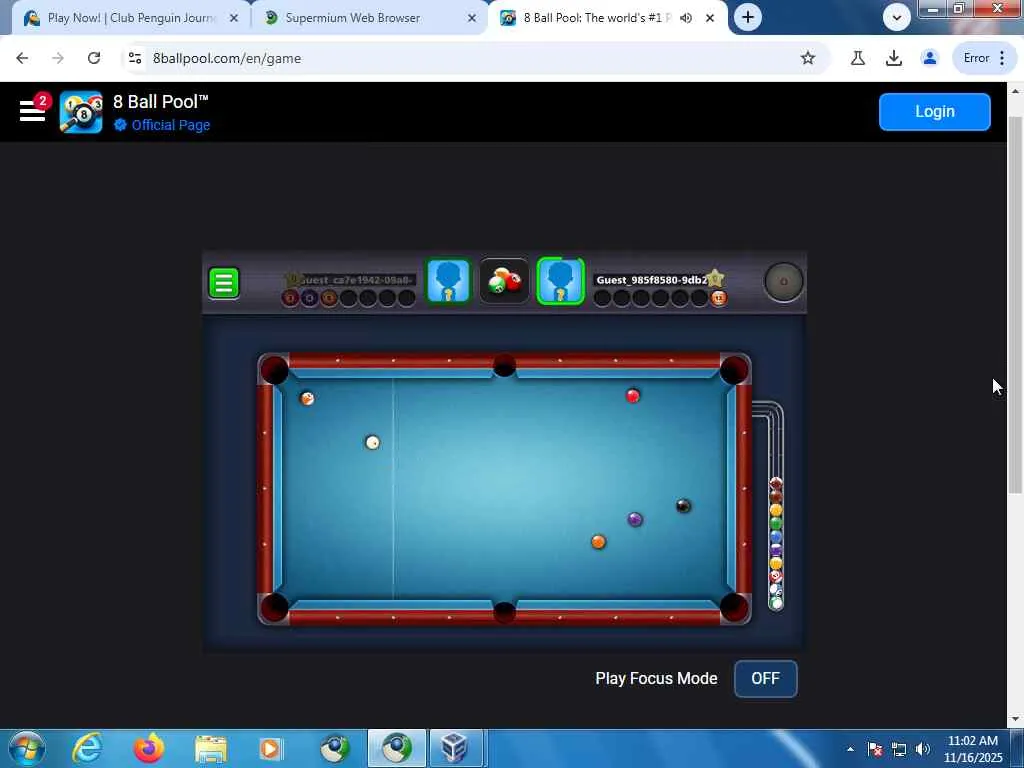The width and height of the screenshot is (1024, 768).
Task: Open a new browser tab
Action: (x=748, y=18)
